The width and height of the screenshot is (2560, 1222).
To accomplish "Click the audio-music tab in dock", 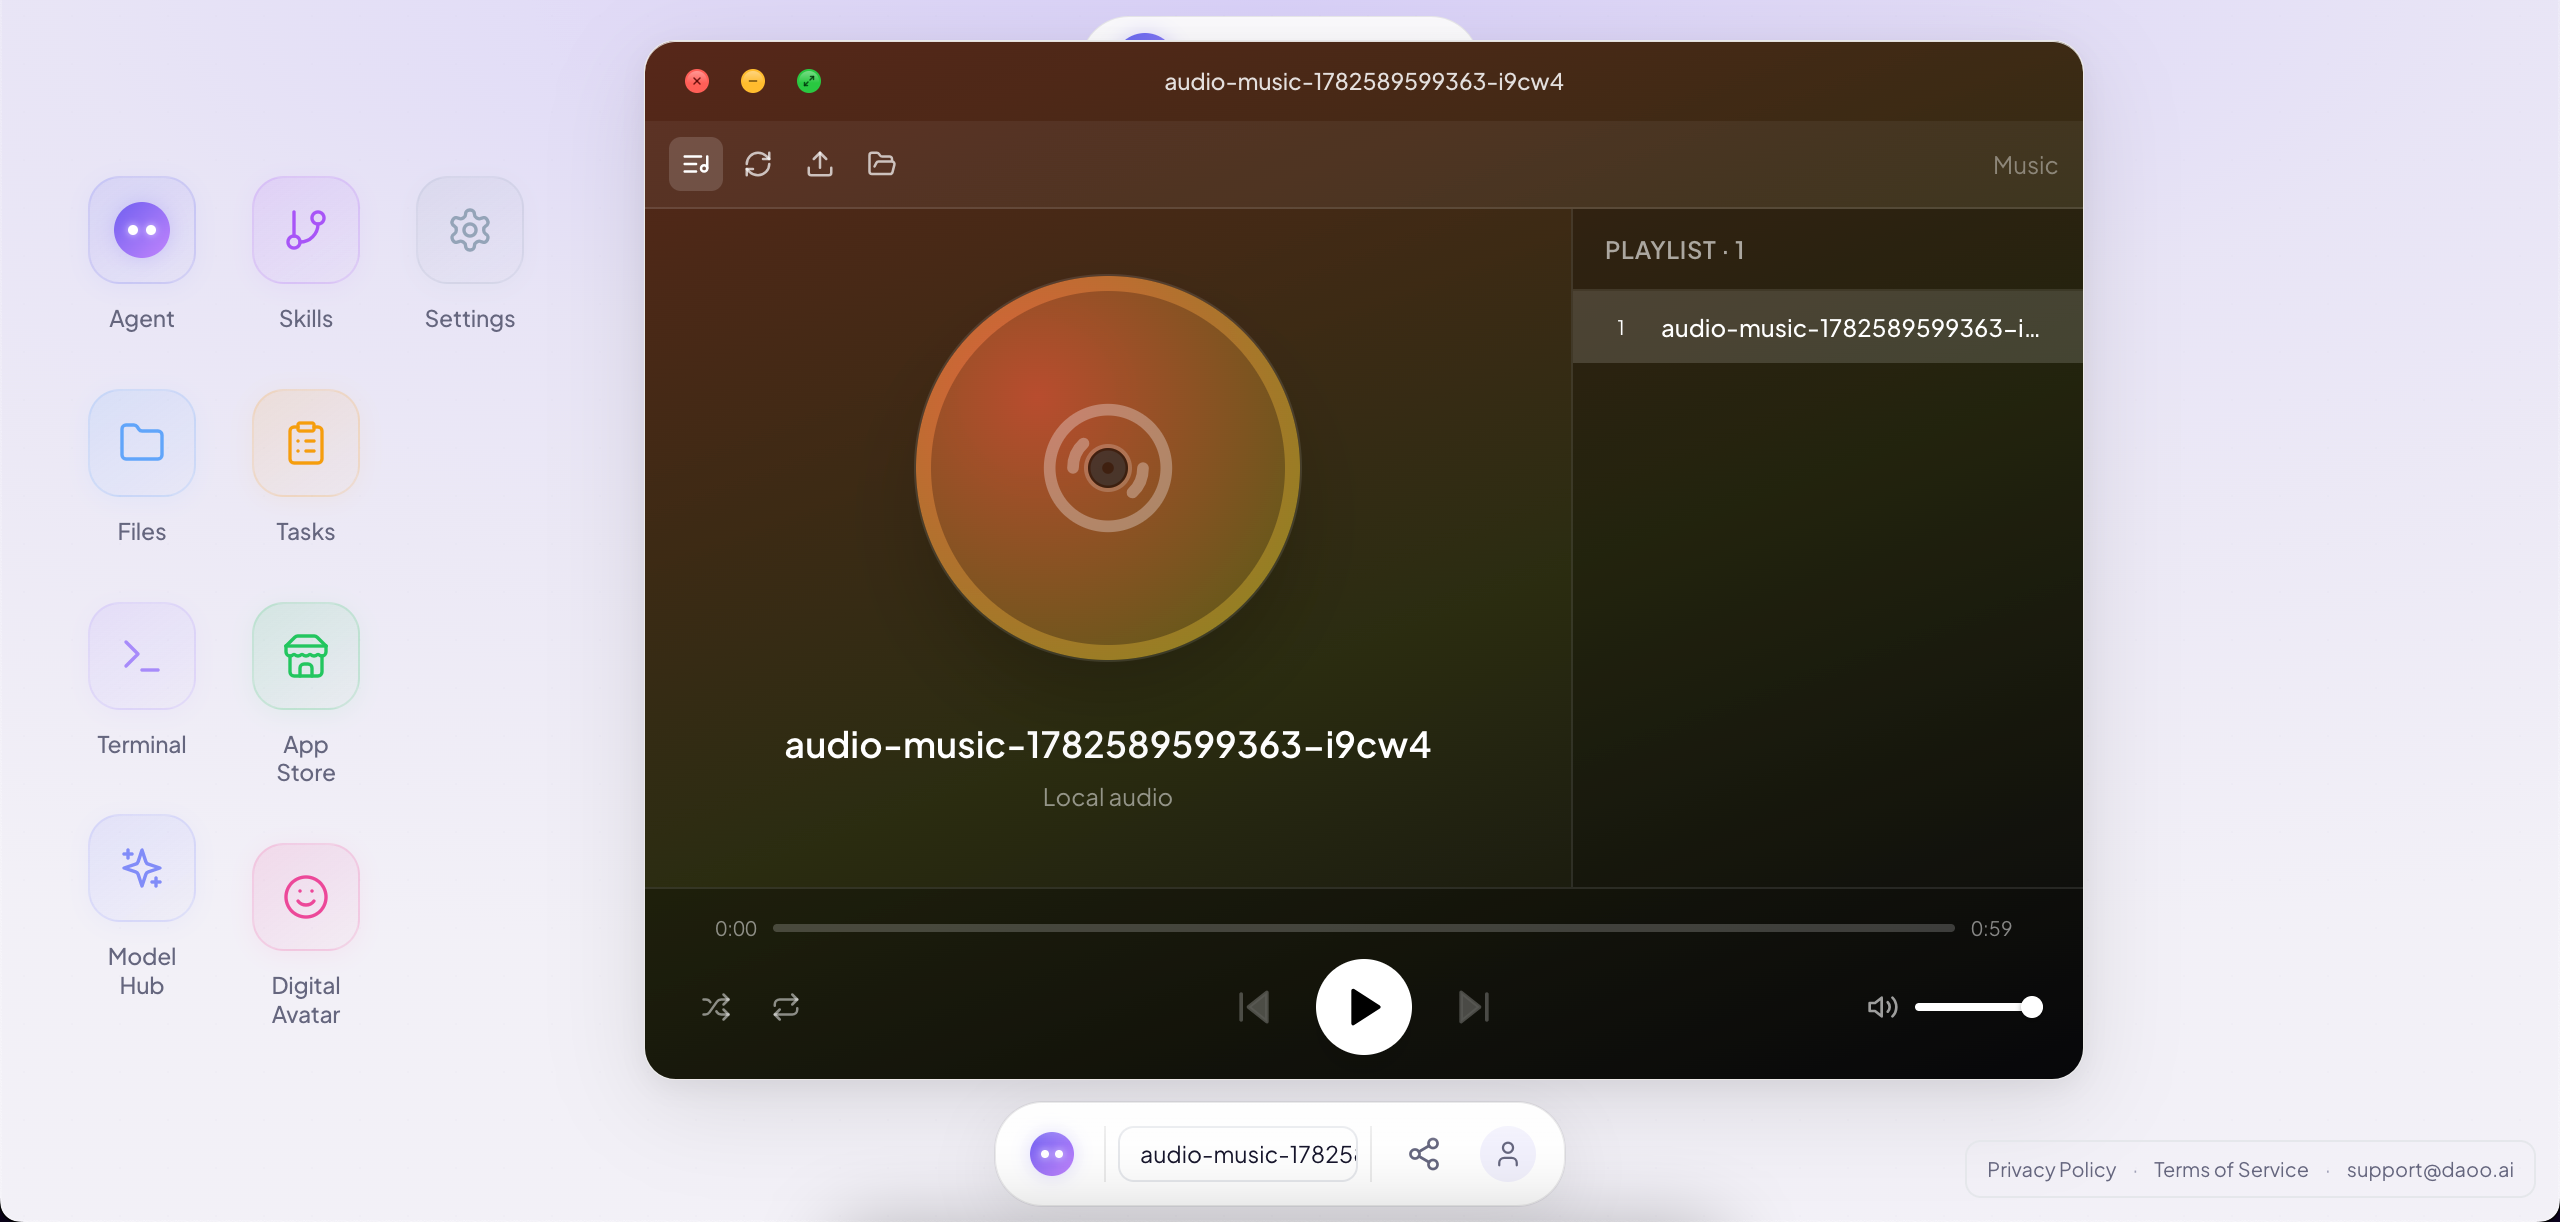I will pos(1238,1154).
